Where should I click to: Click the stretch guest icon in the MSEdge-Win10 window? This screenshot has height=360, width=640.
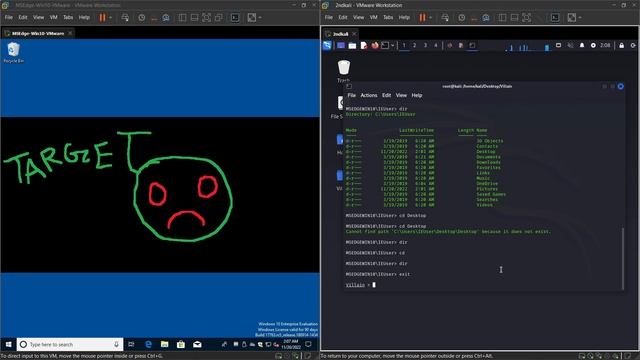click(252, 18)
